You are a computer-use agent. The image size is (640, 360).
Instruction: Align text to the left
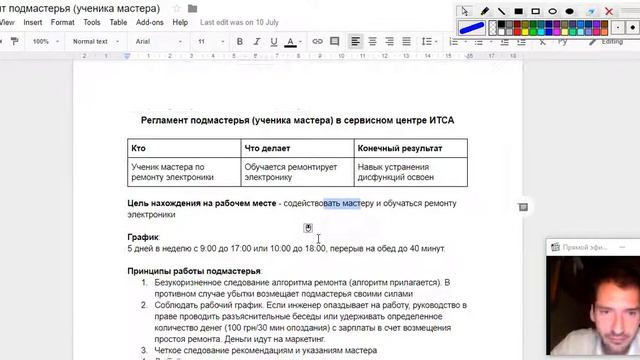(x=356, y=41)
